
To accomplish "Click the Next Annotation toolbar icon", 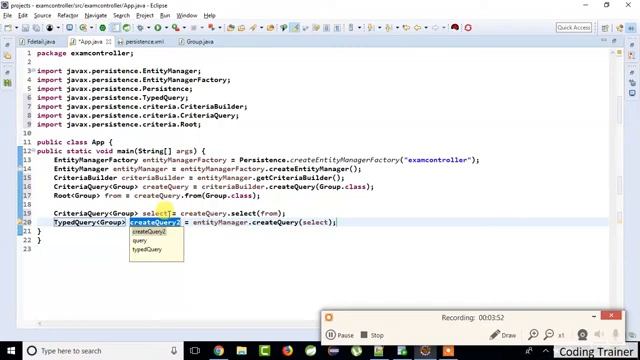I will pos(371,28).
